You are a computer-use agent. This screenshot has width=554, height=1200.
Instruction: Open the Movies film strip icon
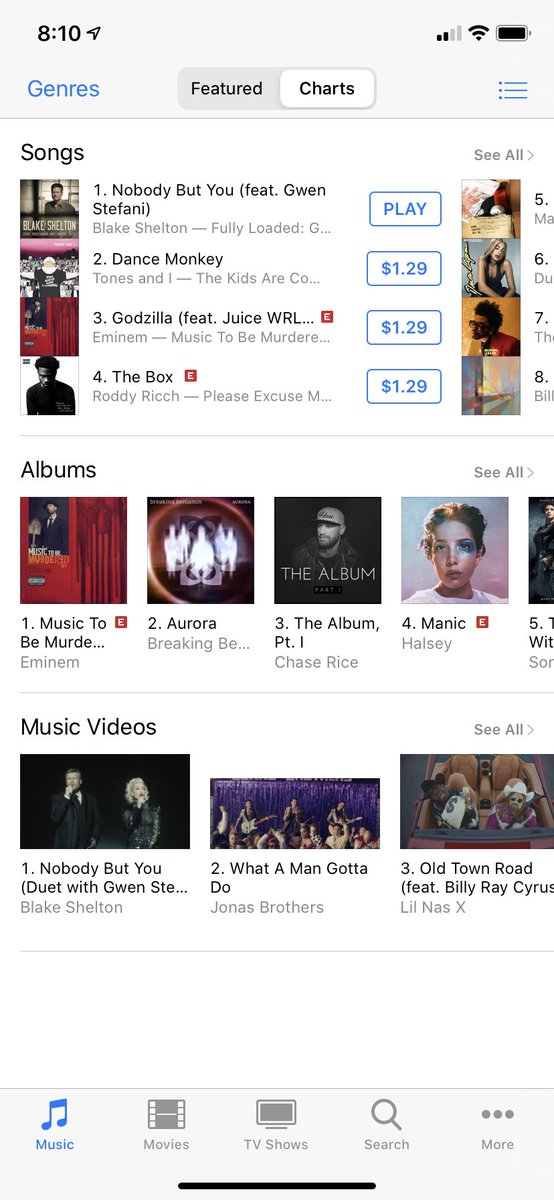(166, 1114)
